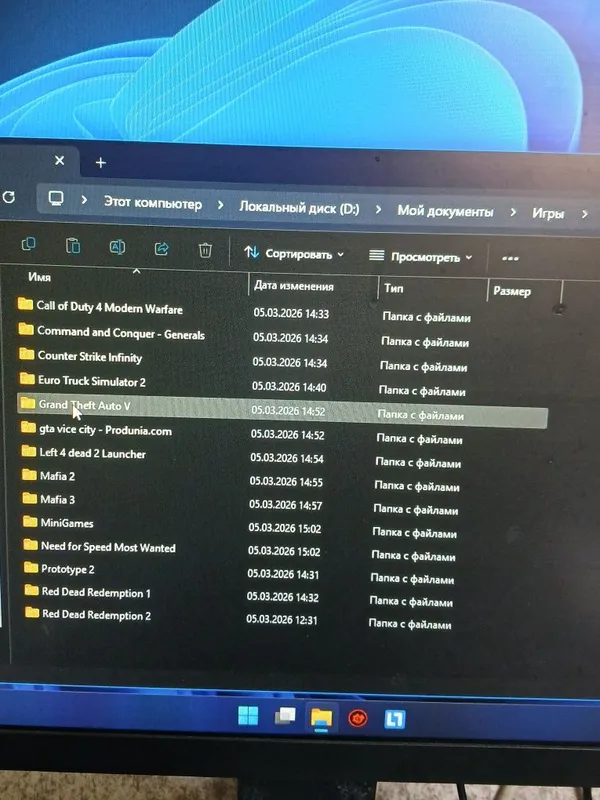Click the date 05.03.2026 12:31
Viewport: 600px width, 800px height.
[282, 620]
